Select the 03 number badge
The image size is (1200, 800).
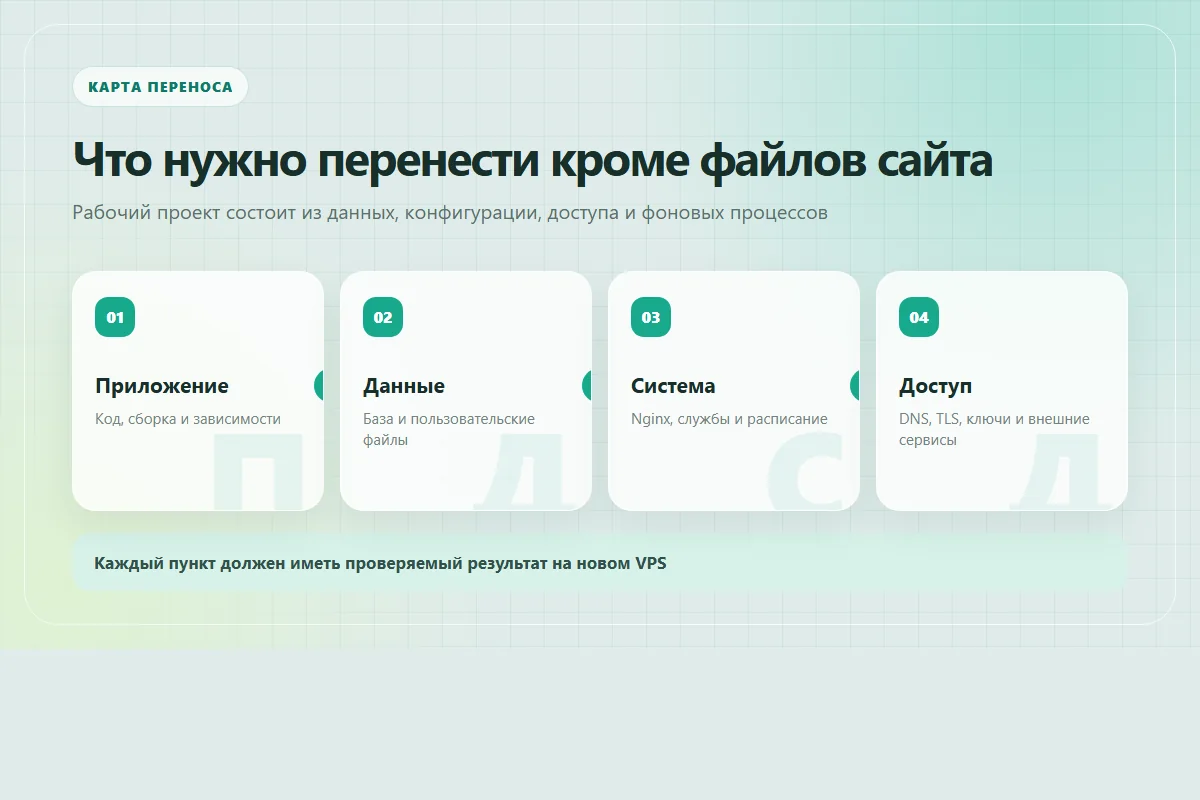click(x=651, y=317)
